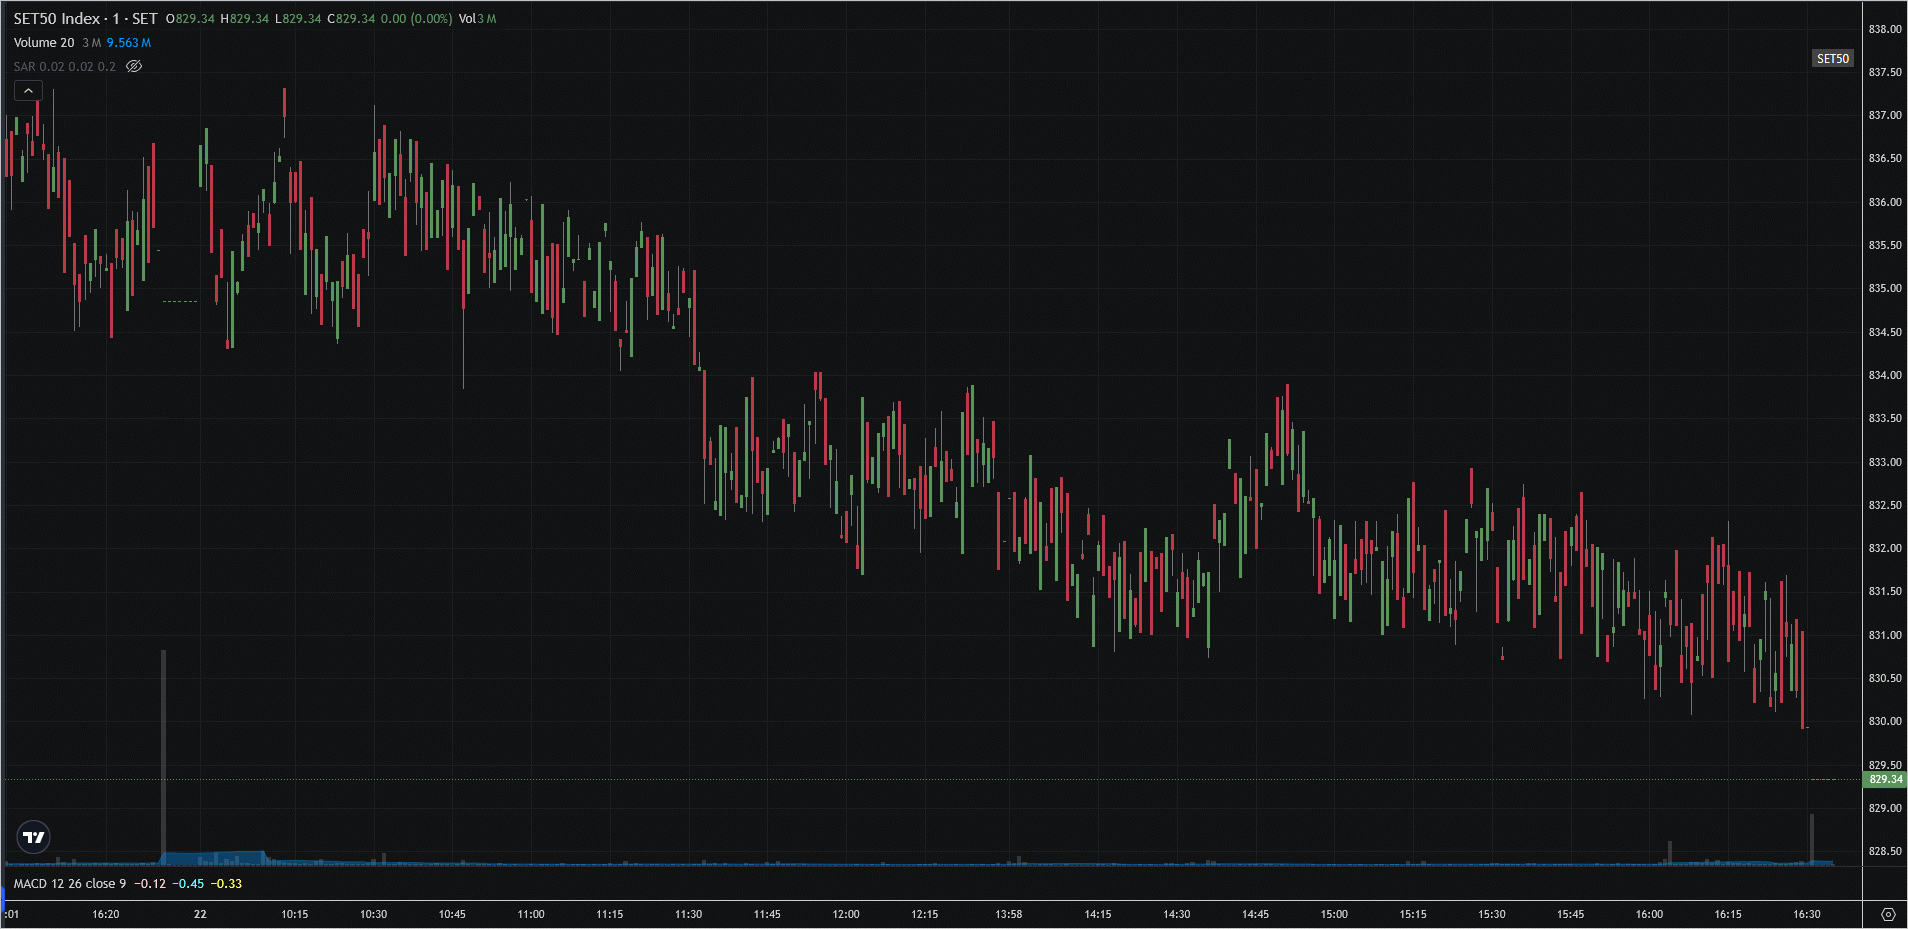The image size is (1908, 929).
Task: Click the cyan -0.45 MACD value
Action: [x=188, y=884]
